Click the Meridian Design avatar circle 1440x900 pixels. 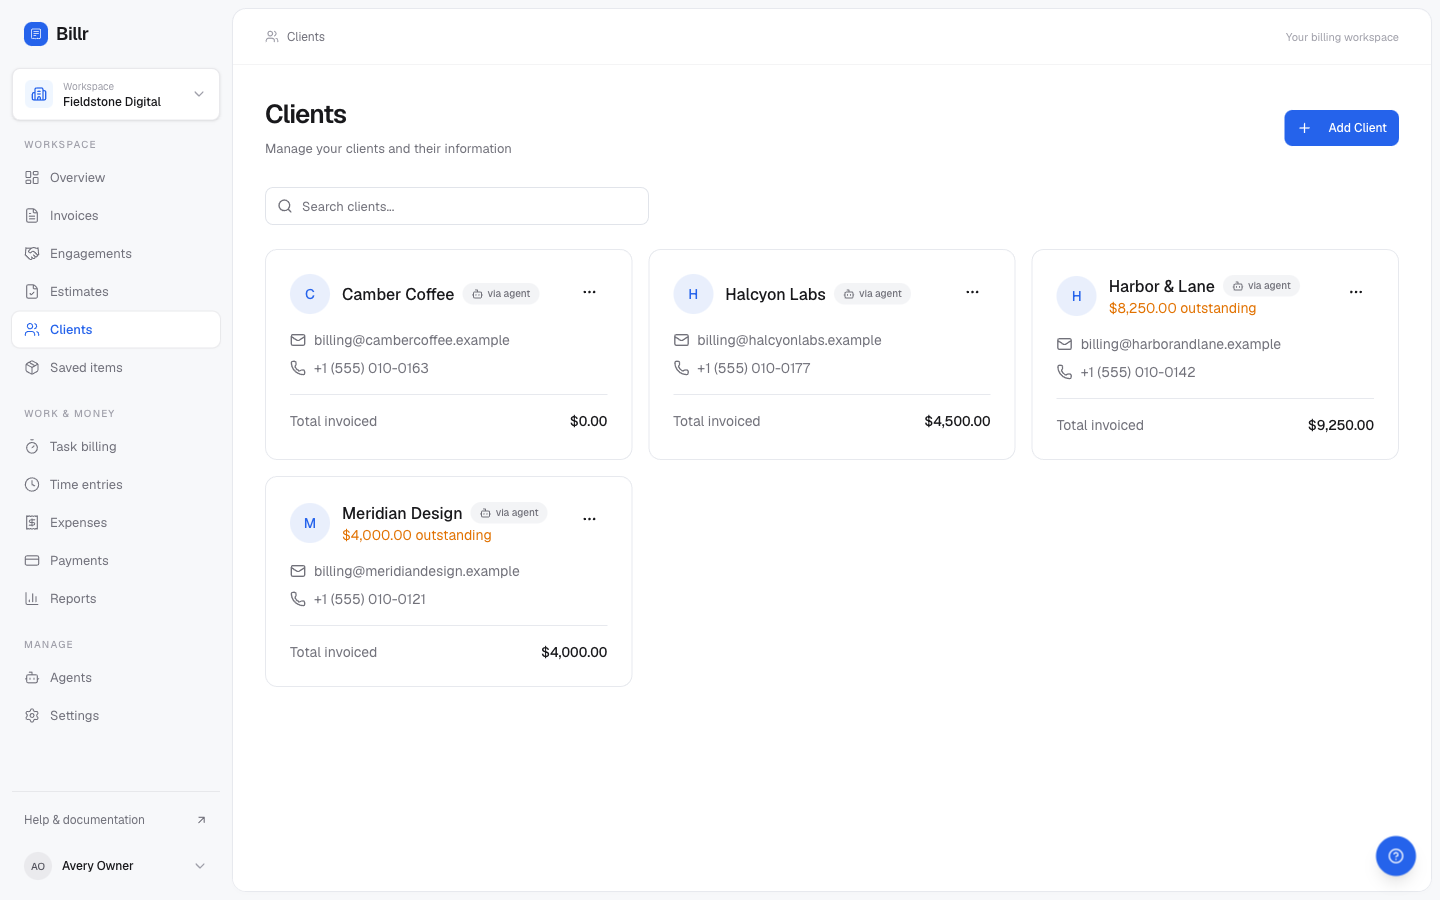310,523
